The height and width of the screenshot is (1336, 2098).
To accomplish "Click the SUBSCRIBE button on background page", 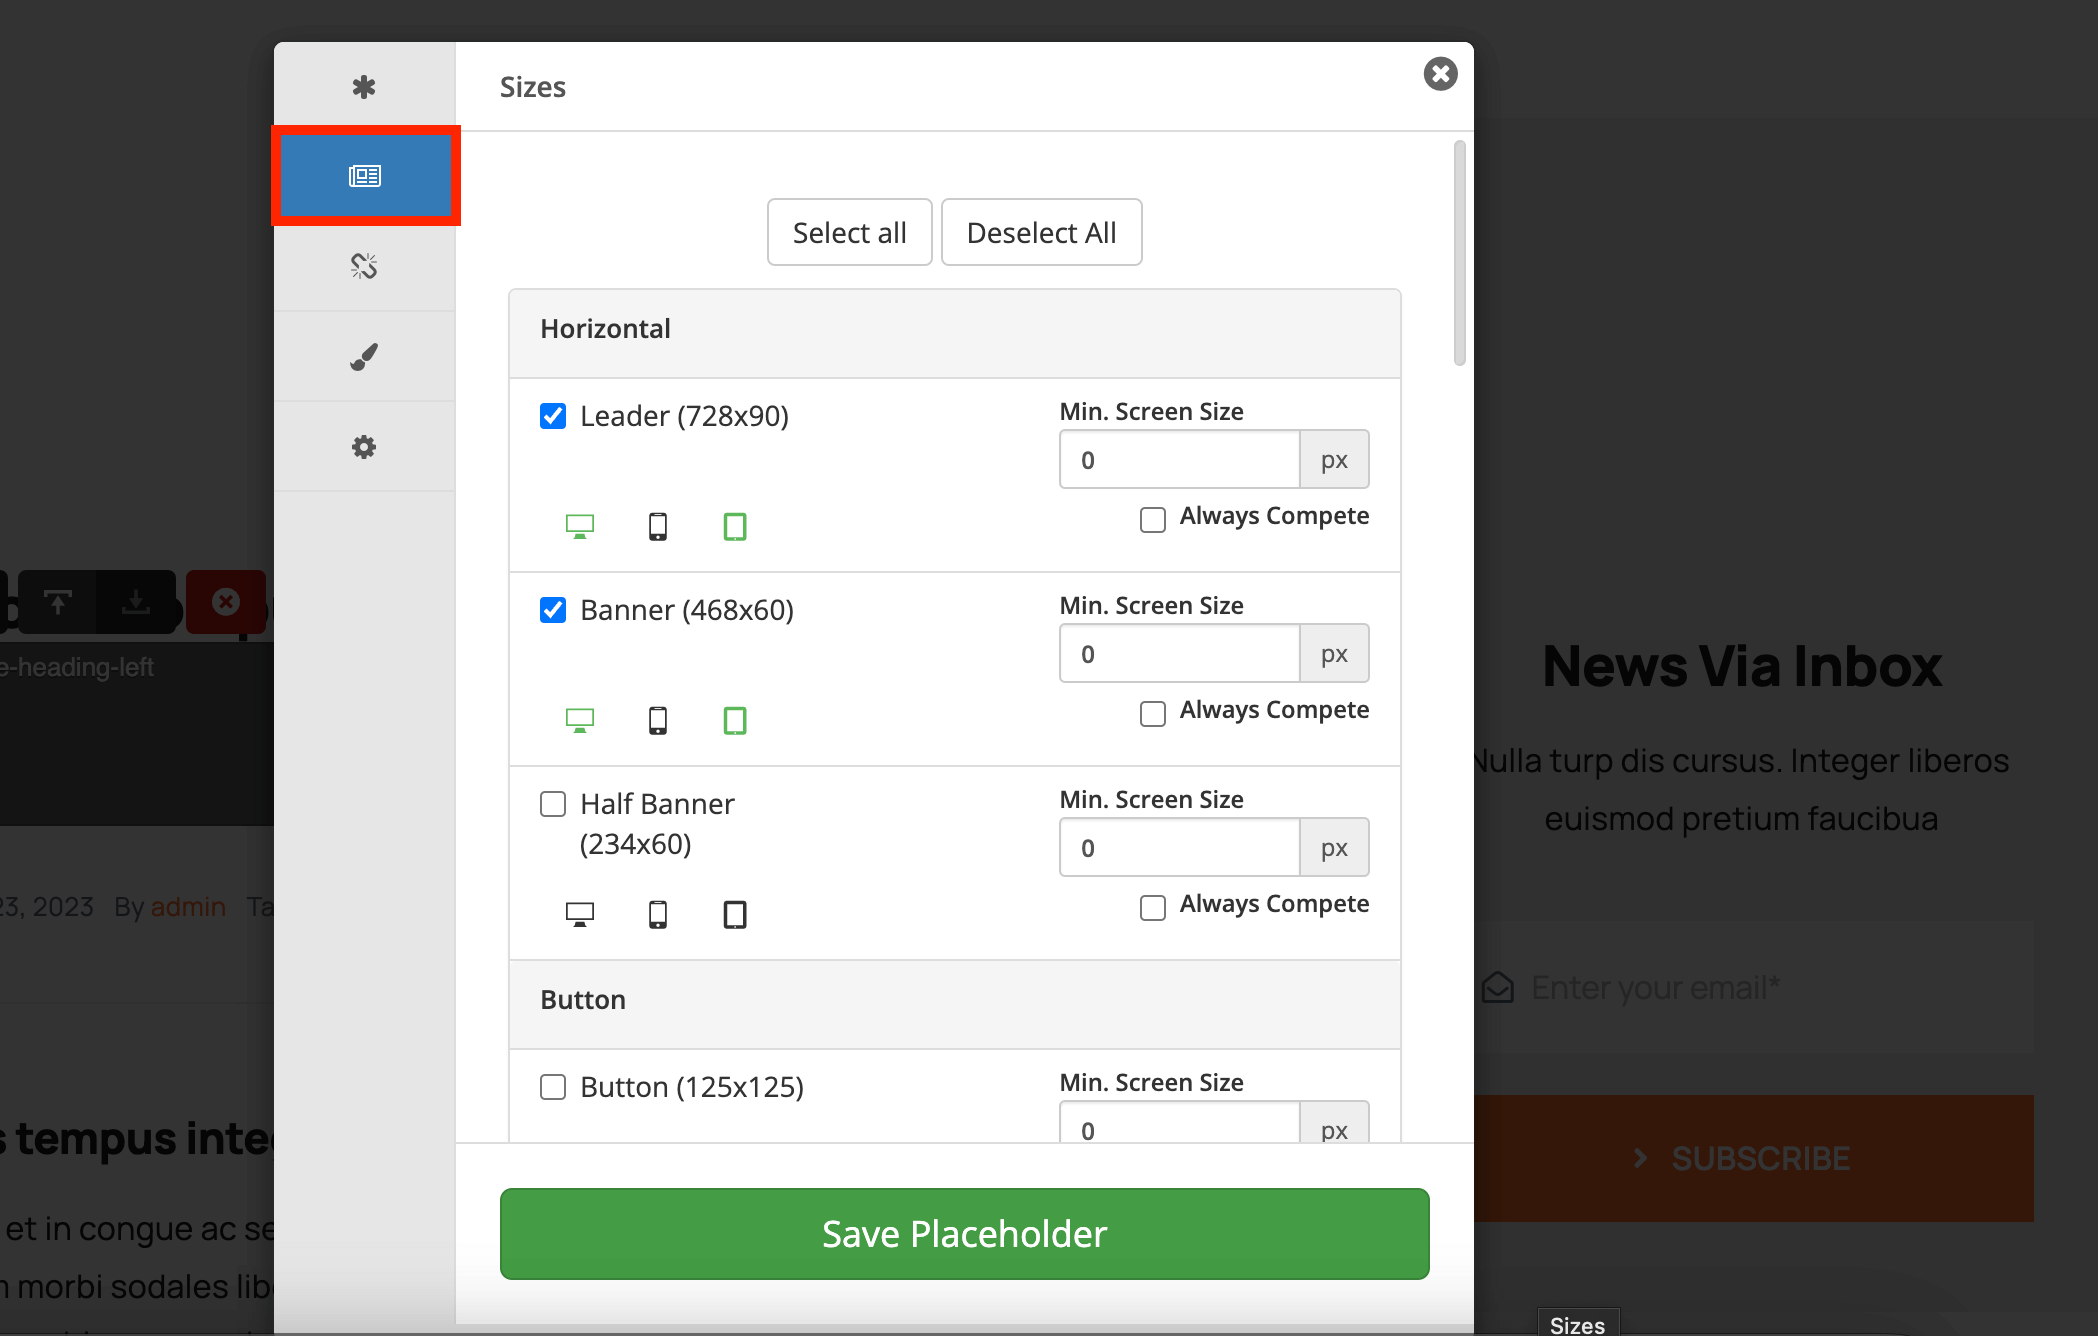I will 1754,1158.
